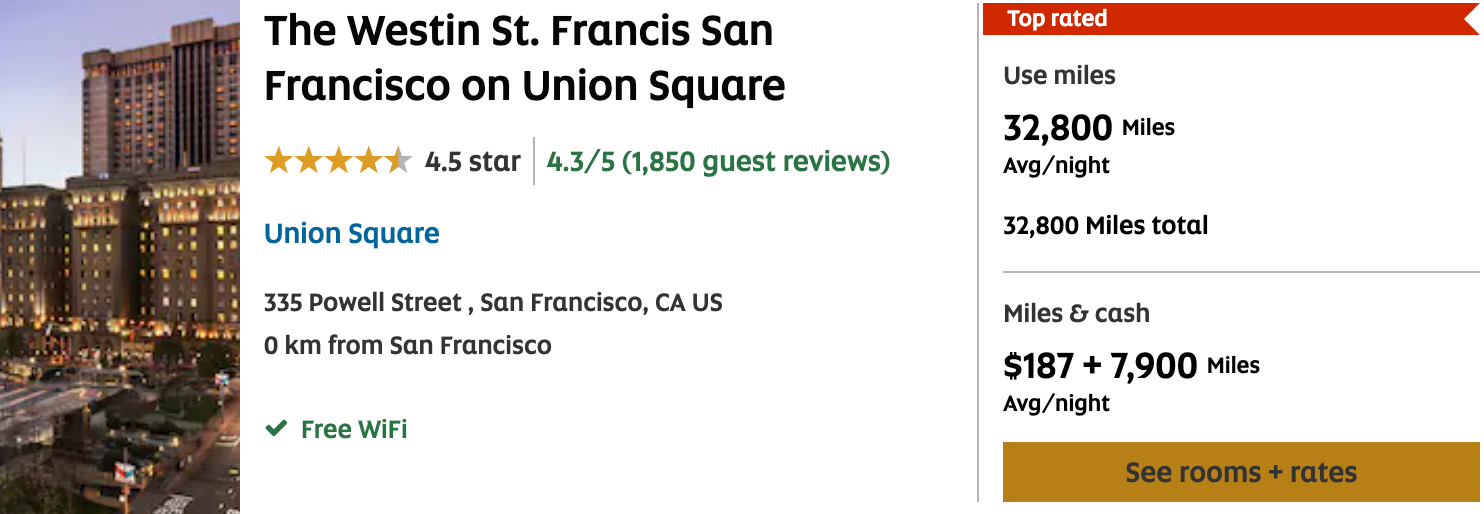Open The Westin St. Francis hotel title
This screenshot has width=1484, height=514.
coord(524,59)
